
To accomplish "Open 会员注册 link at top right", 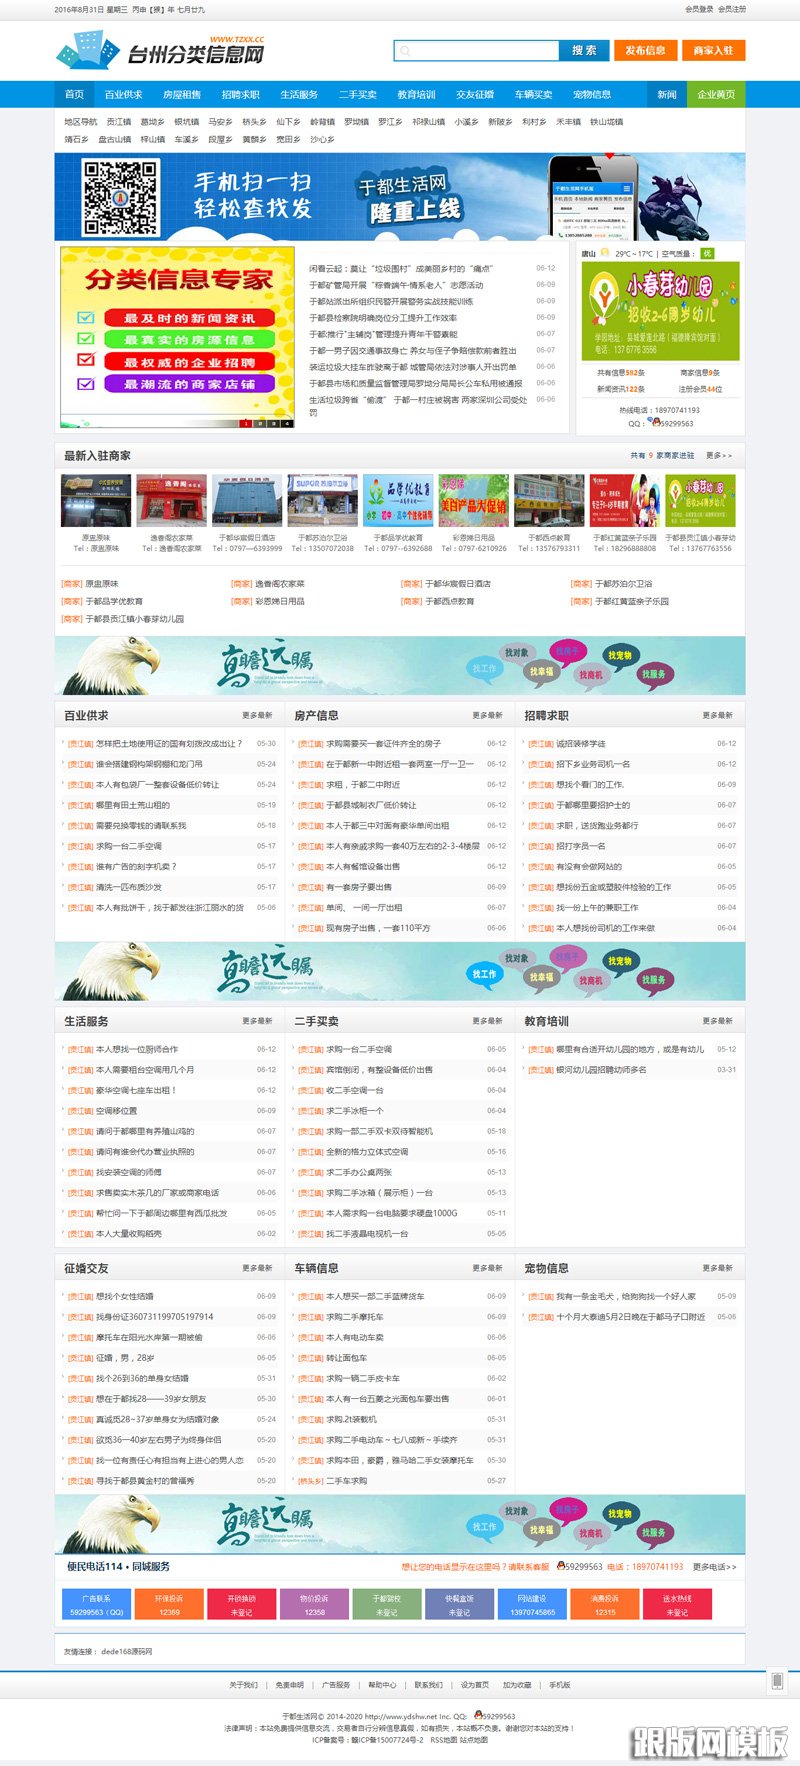I will coord(731,9).
